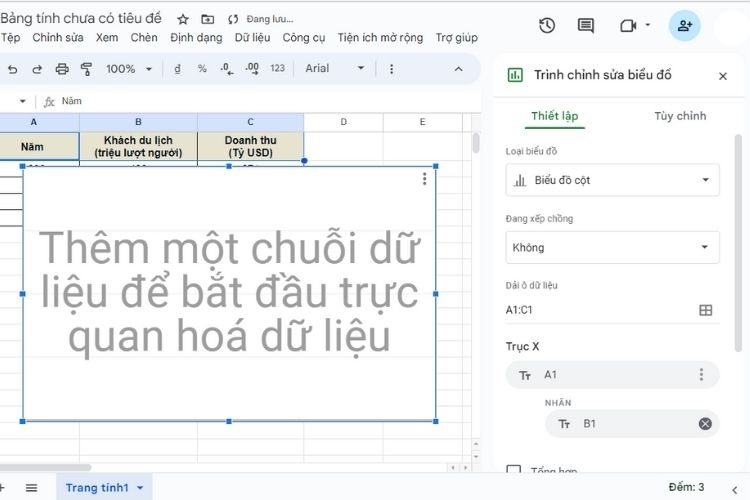Star the untitled spreadsheet

pyautogui.click(x=183, y=20)
